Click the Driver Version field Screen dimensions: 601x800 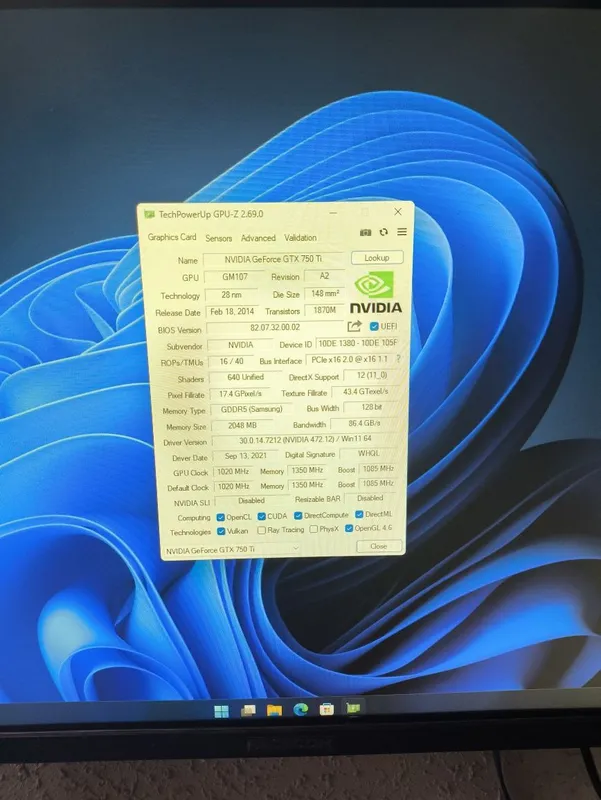pyautogui.click(x=306, y=439)
